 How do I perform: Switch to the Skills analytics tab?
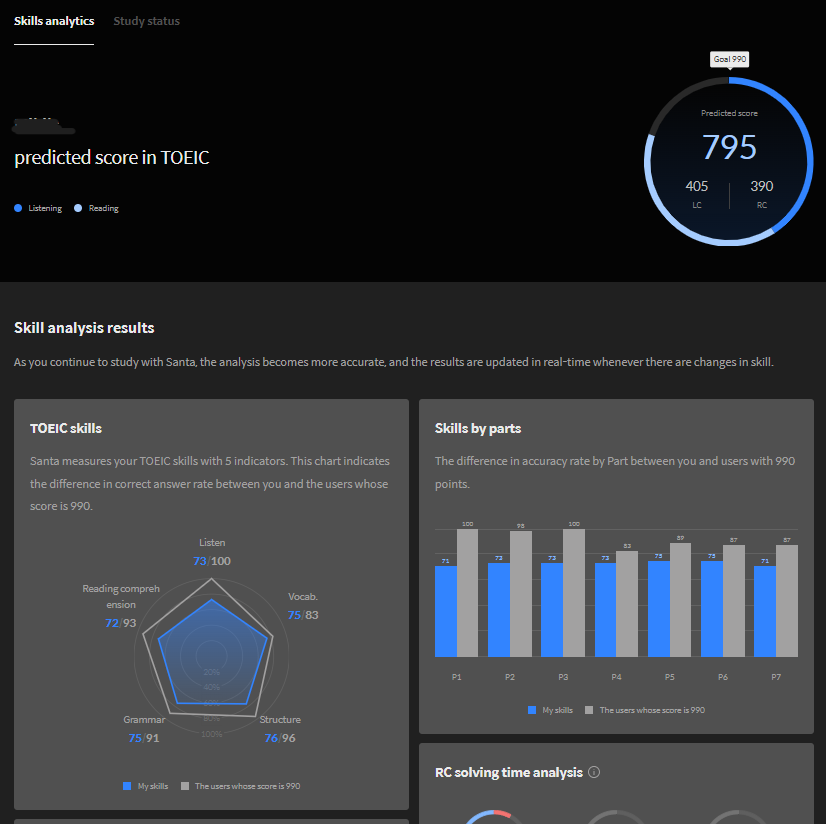(x=54, y=21)
